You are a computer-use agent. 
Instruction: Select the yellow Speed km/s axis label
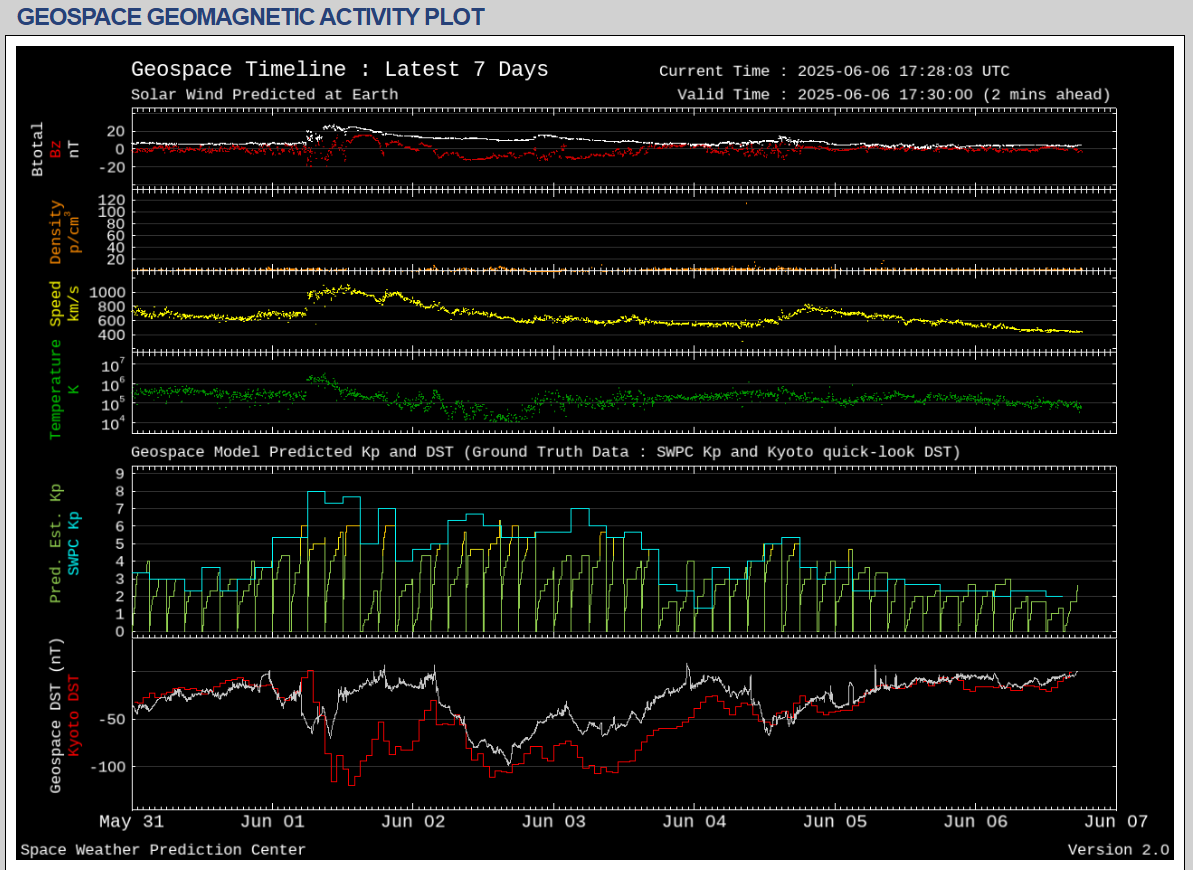coord(56,303)
